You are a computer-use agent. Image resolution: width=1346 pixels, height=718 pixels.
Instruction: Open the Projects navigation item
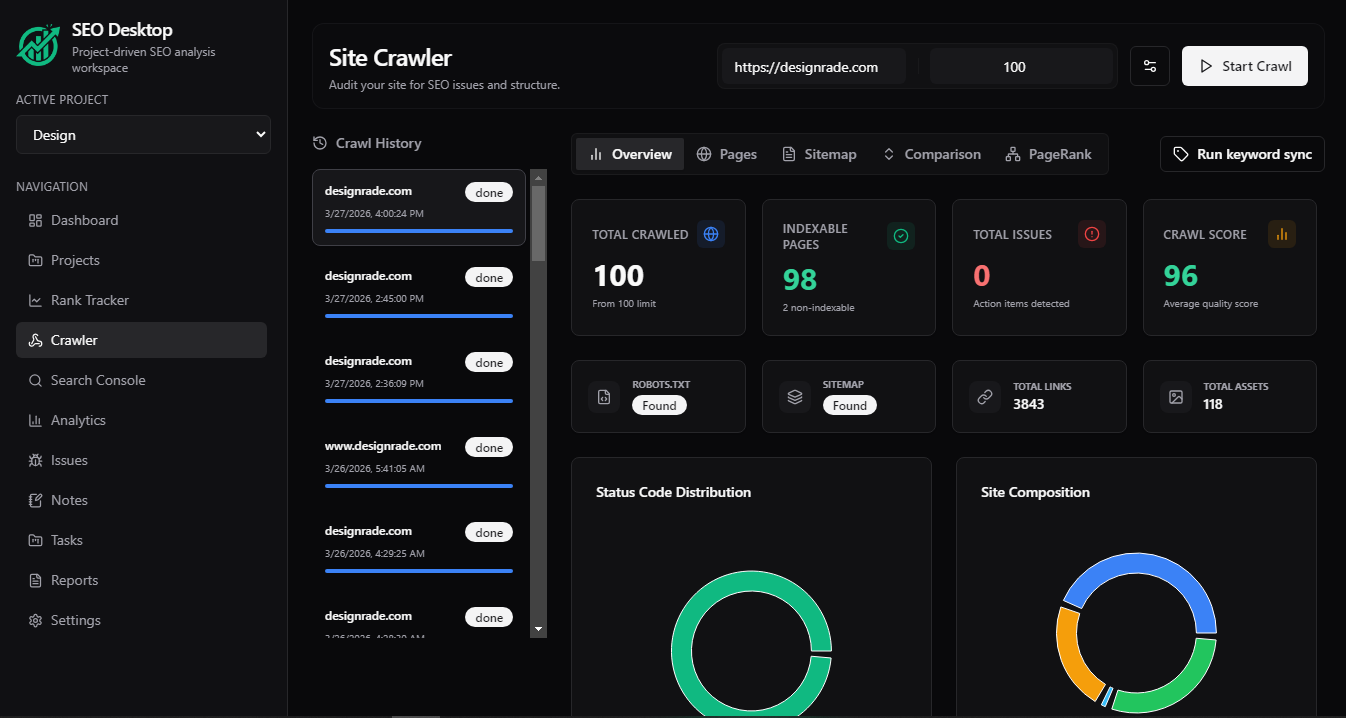[x=141, y=260]
